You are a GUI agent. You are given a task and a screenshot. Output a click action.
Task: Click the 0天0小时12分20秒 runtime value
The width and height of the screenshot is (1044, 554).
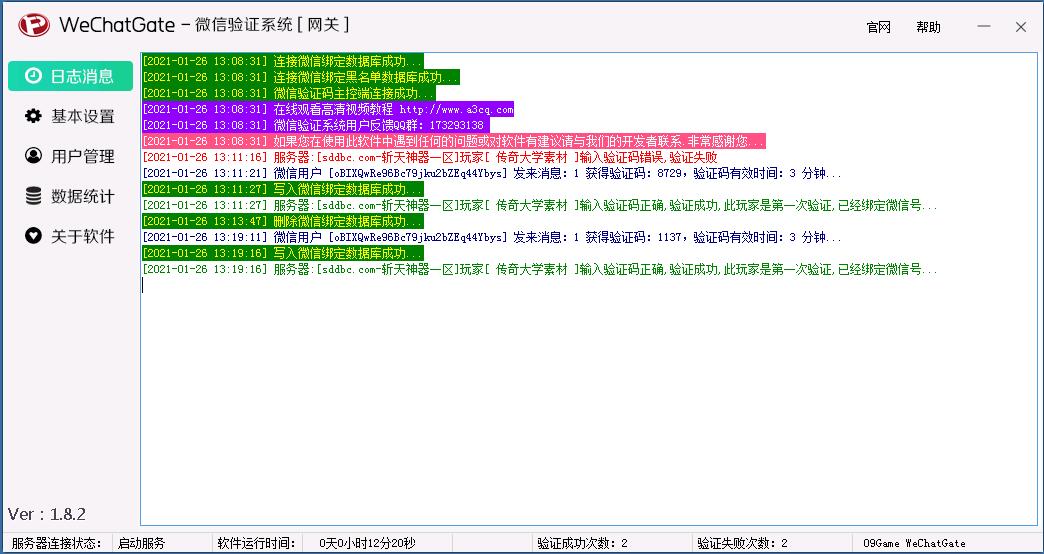(367, 543)
